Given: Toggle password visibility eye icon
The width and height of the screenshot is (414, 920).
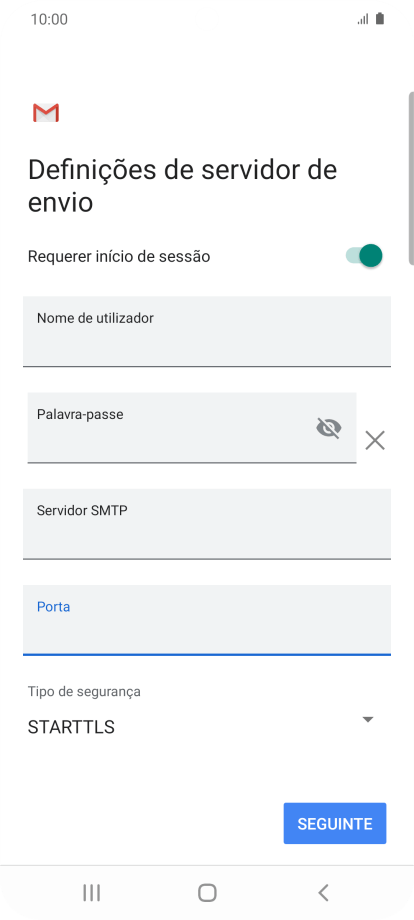Looking at the screenshot, I should click(x=328, y=428).
